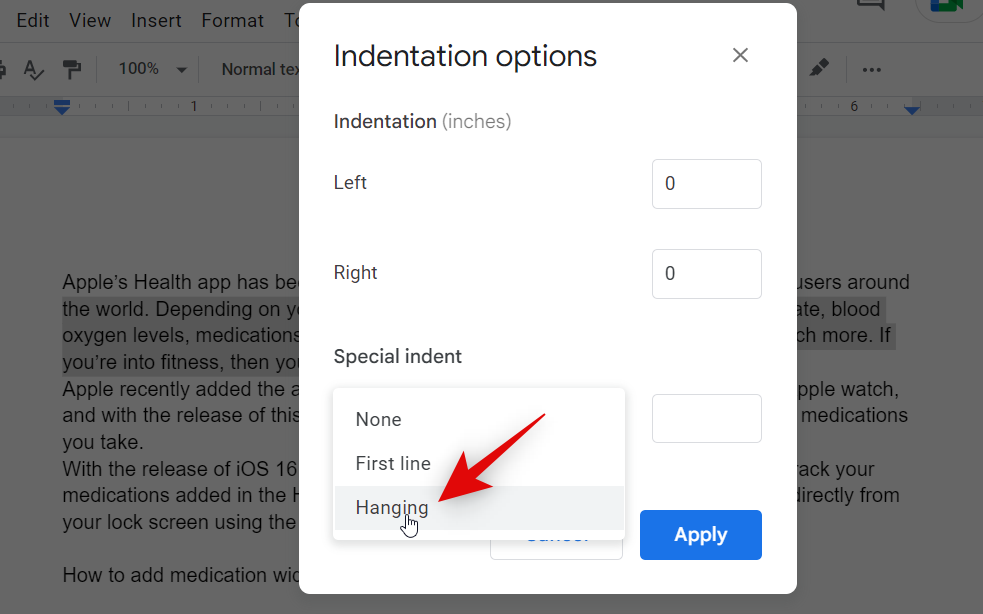Click the right indent ruler marker
983x614 pixels.
912,108
